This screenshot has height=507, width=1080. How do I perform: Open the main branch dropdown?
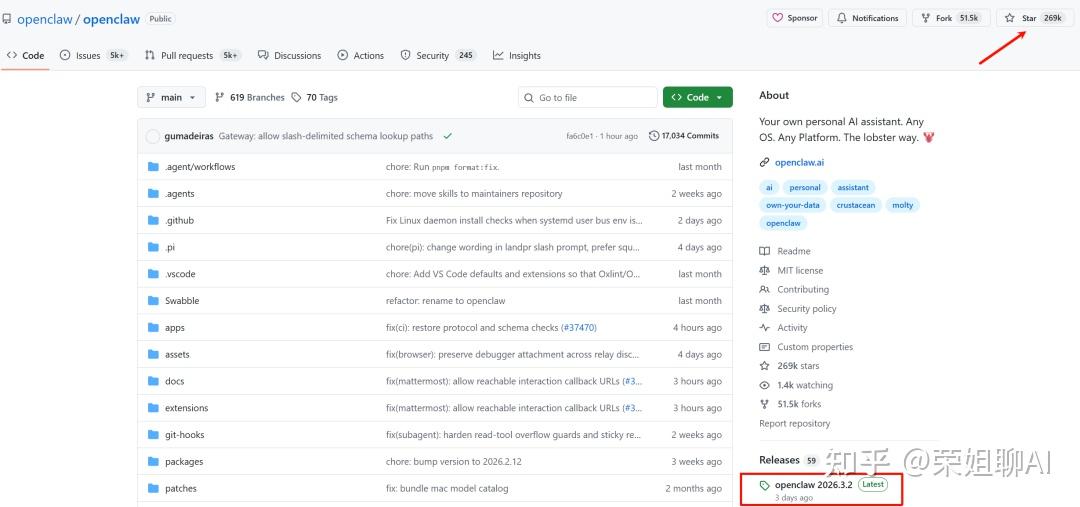pyautogui.click(x=171, y=97)
